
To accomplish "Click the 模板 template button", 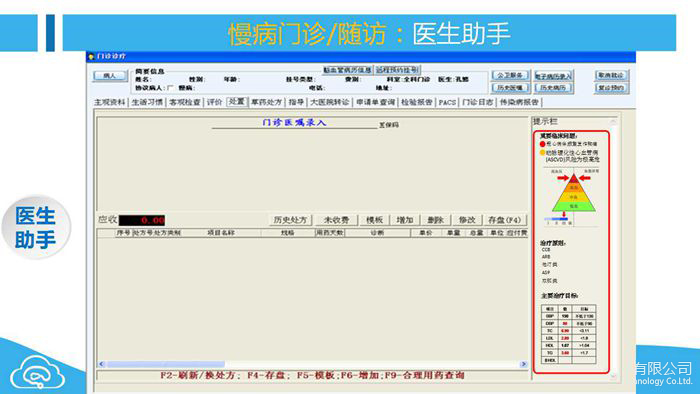I will (374, 220).
